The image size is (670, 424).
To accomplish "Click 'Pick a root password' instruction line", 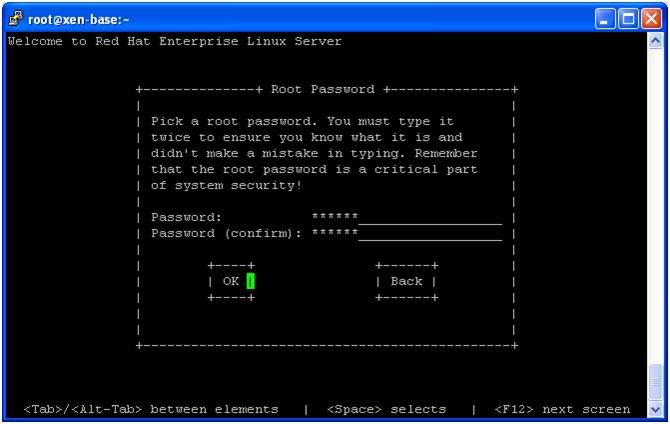I will (x=302, y=121).
